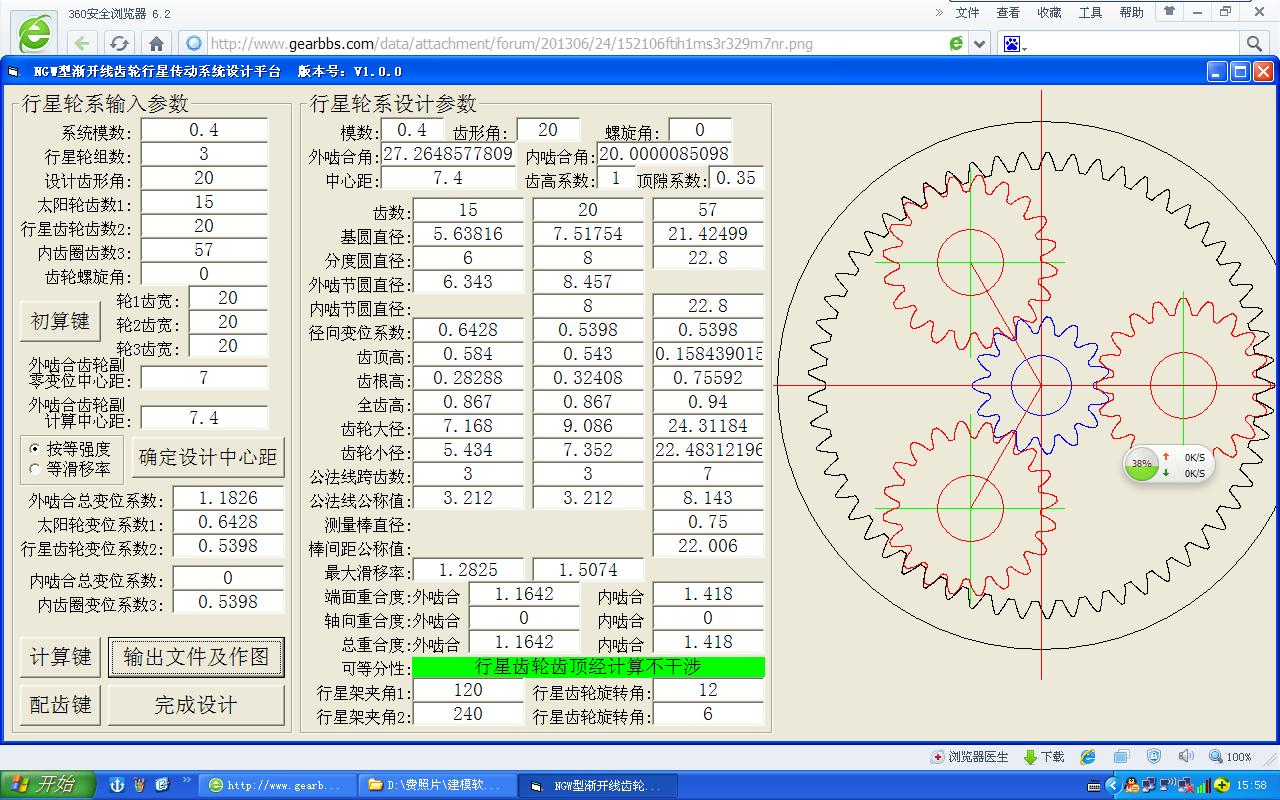Go back with the browser back arrow
The image size is (1280, 800).
coord(82,43)
